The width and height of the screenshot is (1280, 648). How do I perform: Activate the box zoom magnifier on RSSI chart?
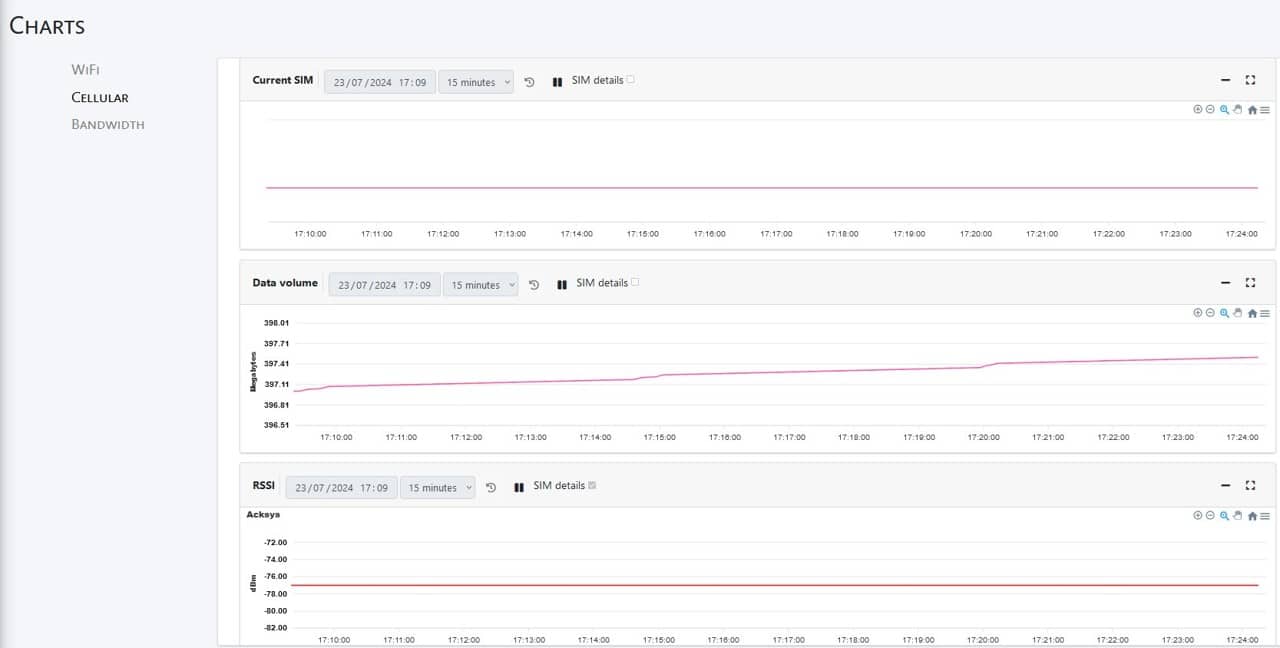tap(1224, 515)
